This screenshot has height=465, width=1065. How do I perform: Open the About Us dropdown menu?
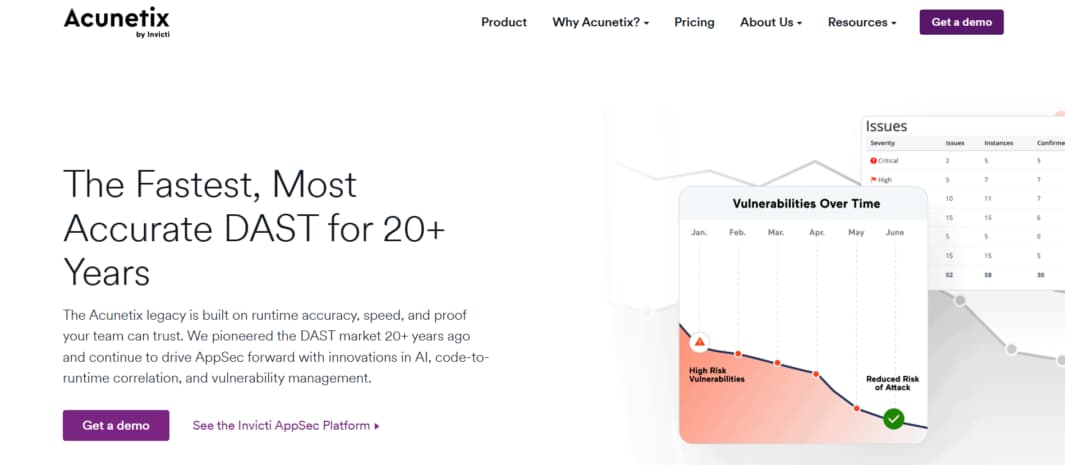coord(771,22)
